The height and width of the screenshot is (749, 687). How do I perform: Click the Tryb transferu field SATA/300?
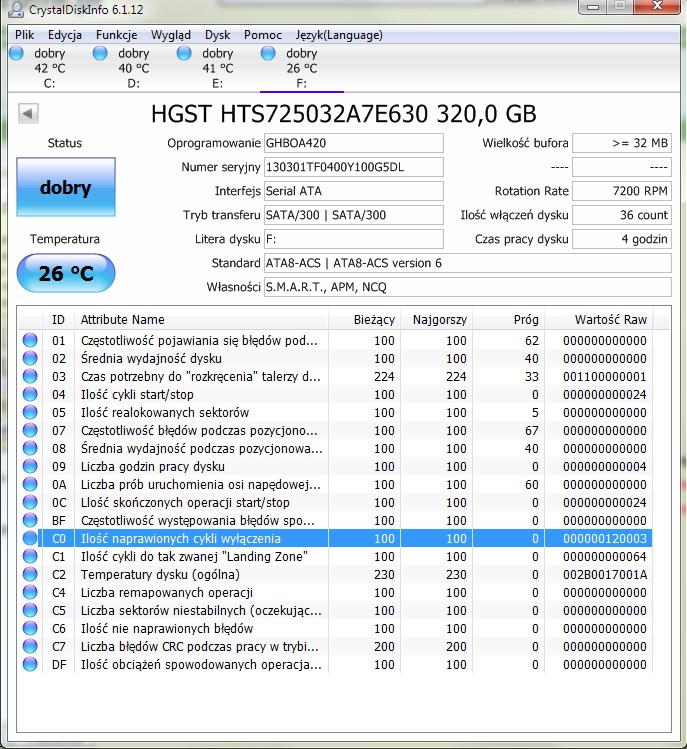pyautogui.click(x=354, y=215)
